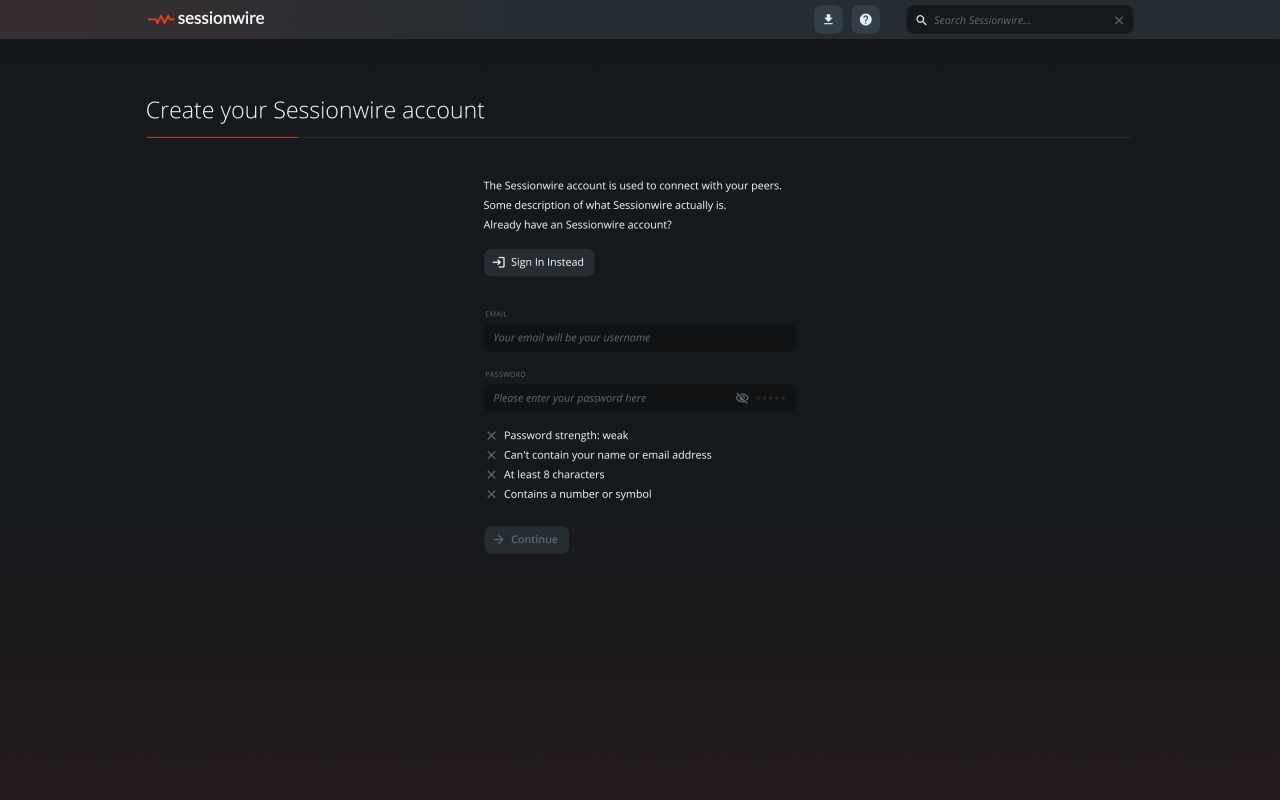This screenshot has width=1280, height=800.
Task: Click the X beside Contains a number or symbol
Action: click(491, 494)
